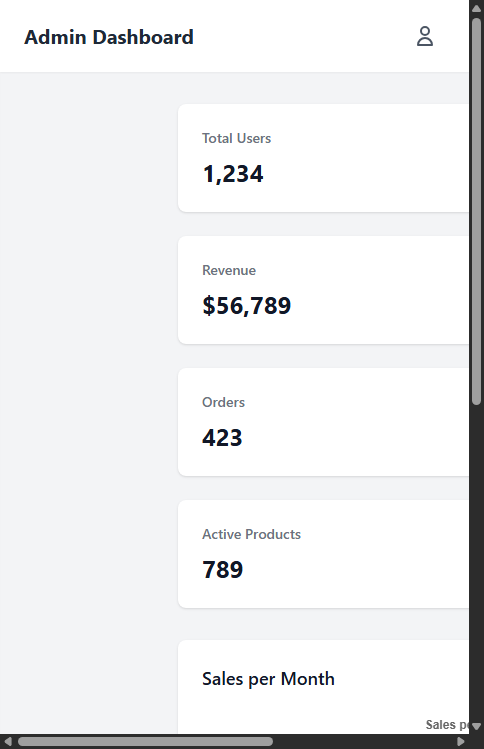Click the horizontal scrollbar right arrow
This screenshot has width=484, height=749.
pos(461,741)
